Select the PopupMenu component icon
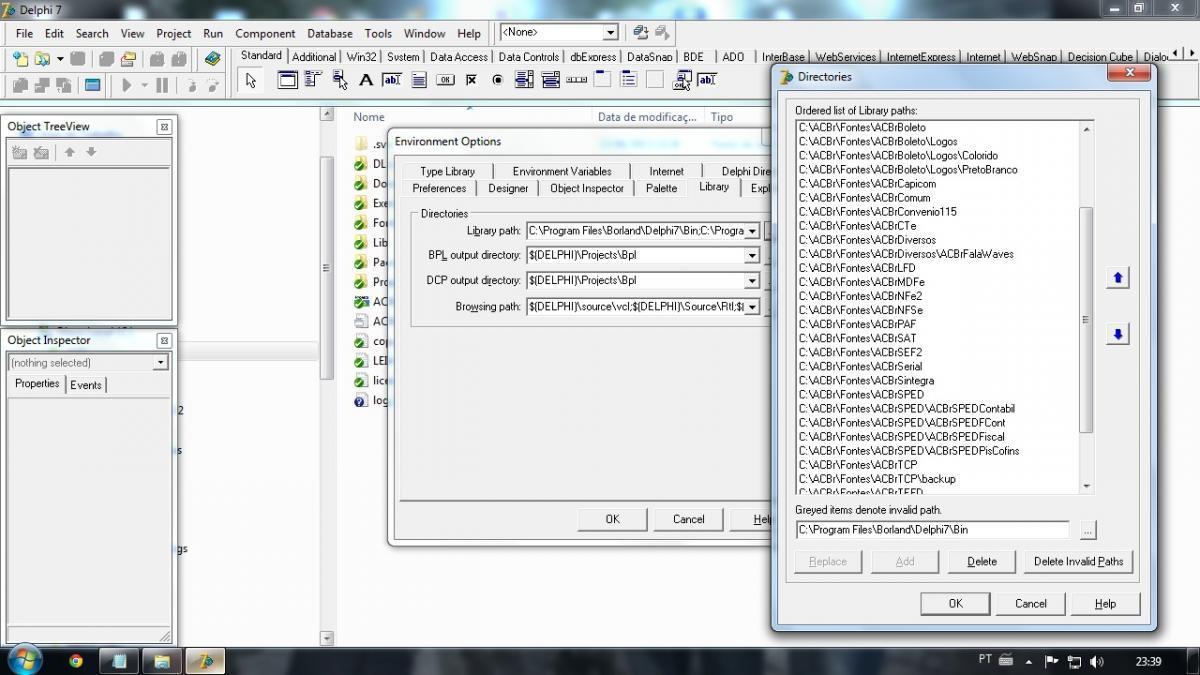Image resolution: width=1200 pixels, height=675 pixels. (x=340, y=80)
